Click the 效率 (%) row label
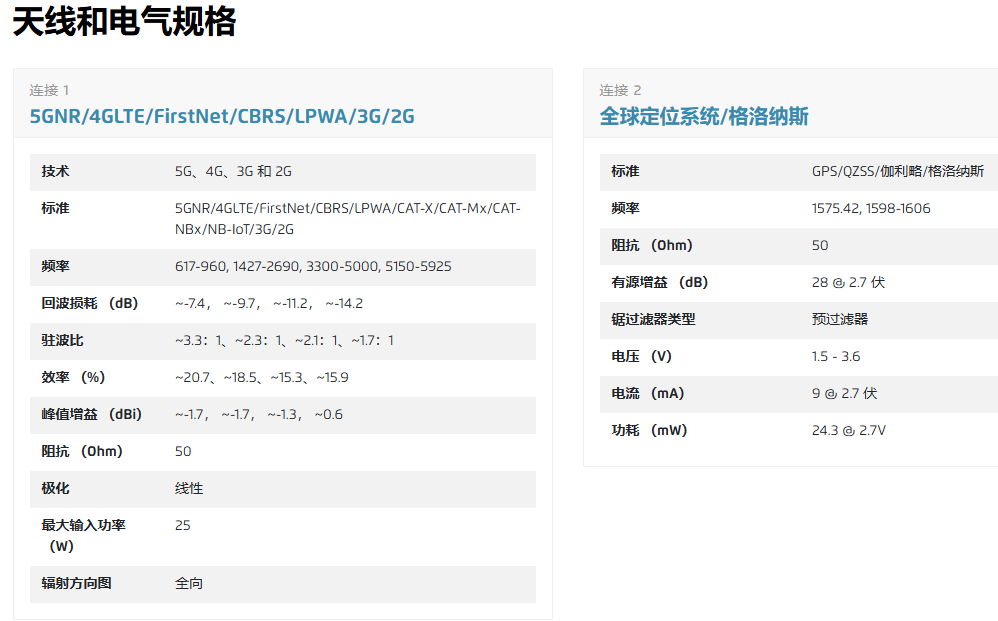The height and width of the screenshot is (621, 998). click(x=73, y=377)
